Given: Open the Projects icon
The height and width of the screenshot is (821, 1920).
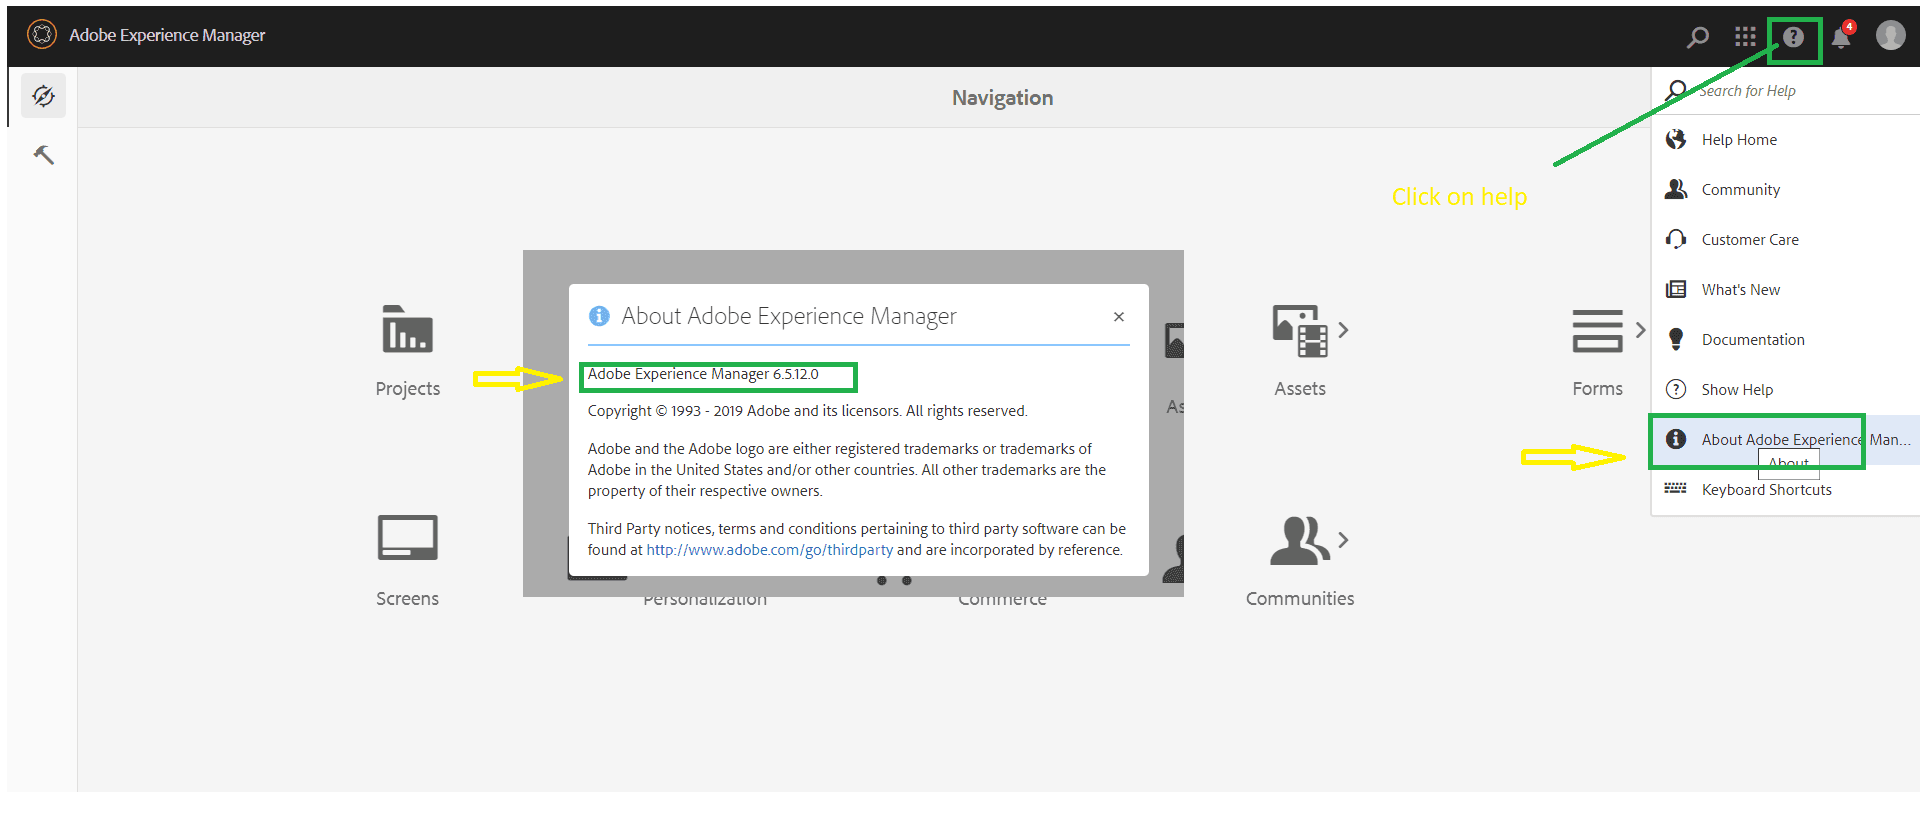Looking at the screenshot, I should click(407, 329).
